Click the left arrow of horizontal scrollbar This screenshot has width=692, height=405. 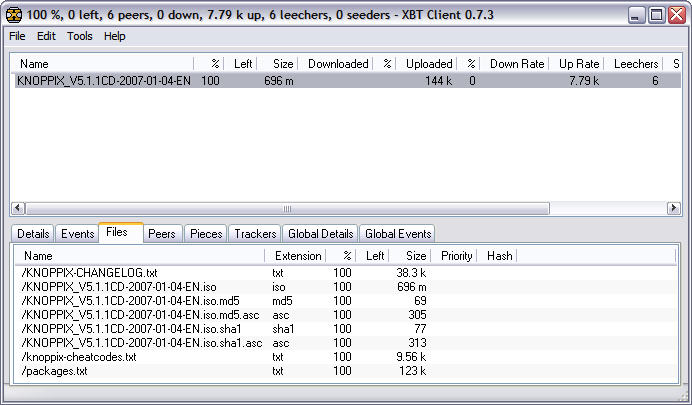18,208
